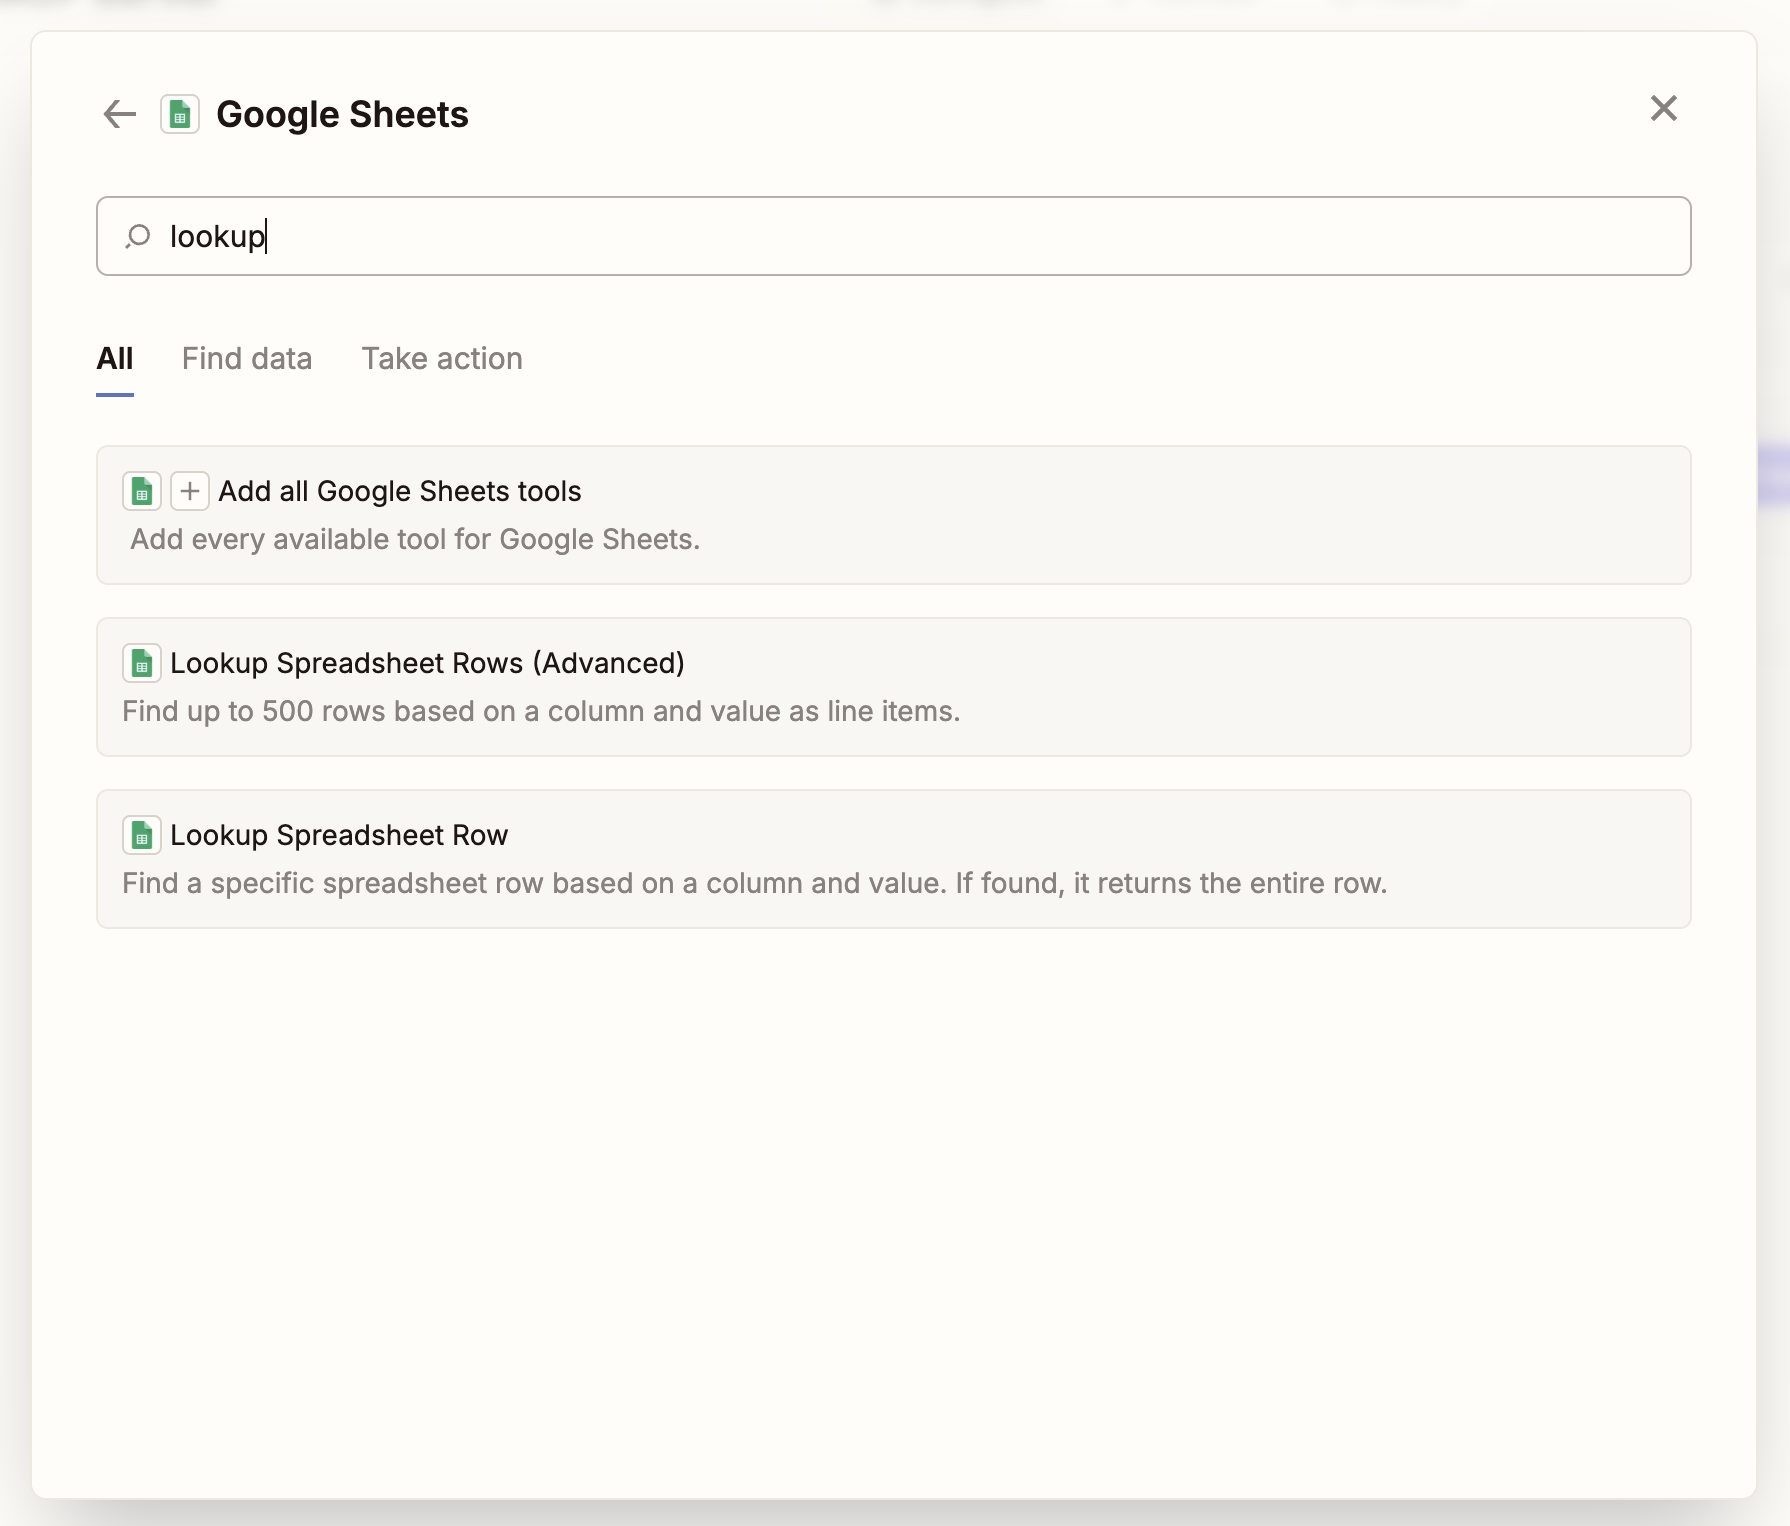Close the Google Sheets tool dialog
Viewport: 1790px width, 1526px height.
1663,108
